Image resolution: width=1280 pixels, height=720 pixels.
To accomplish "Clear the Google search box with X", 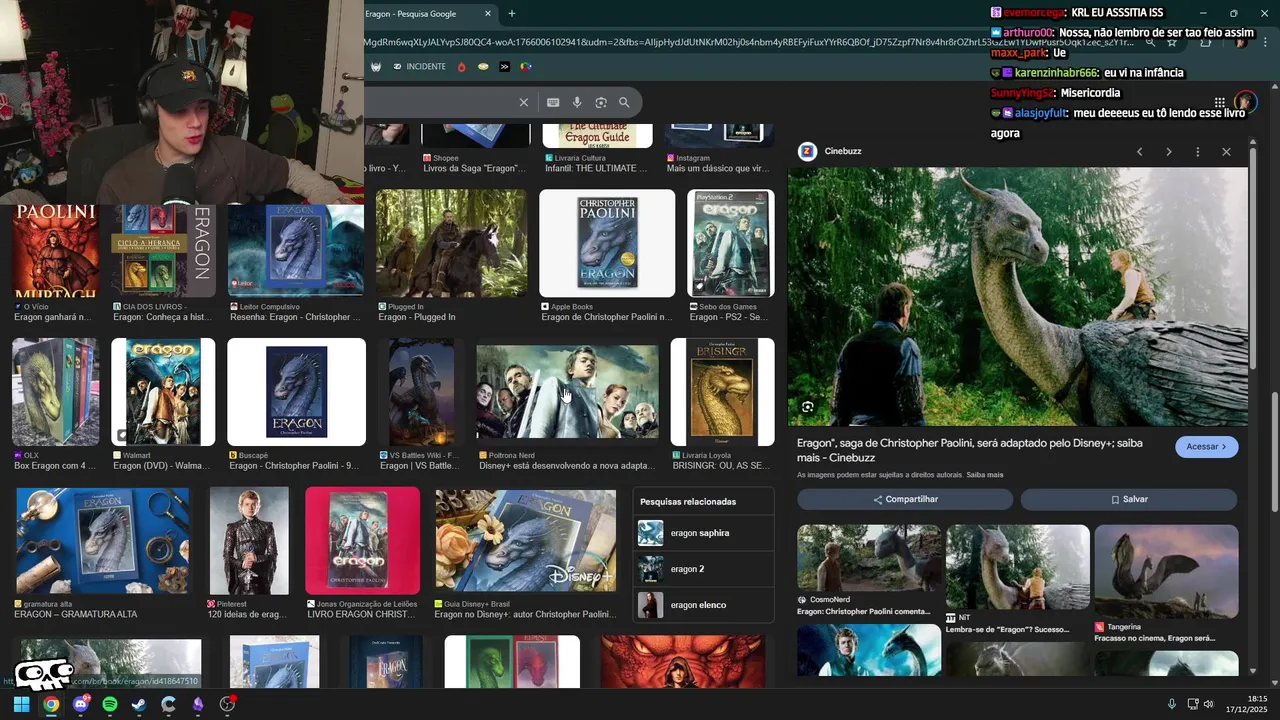I will (x=523, y=102).
